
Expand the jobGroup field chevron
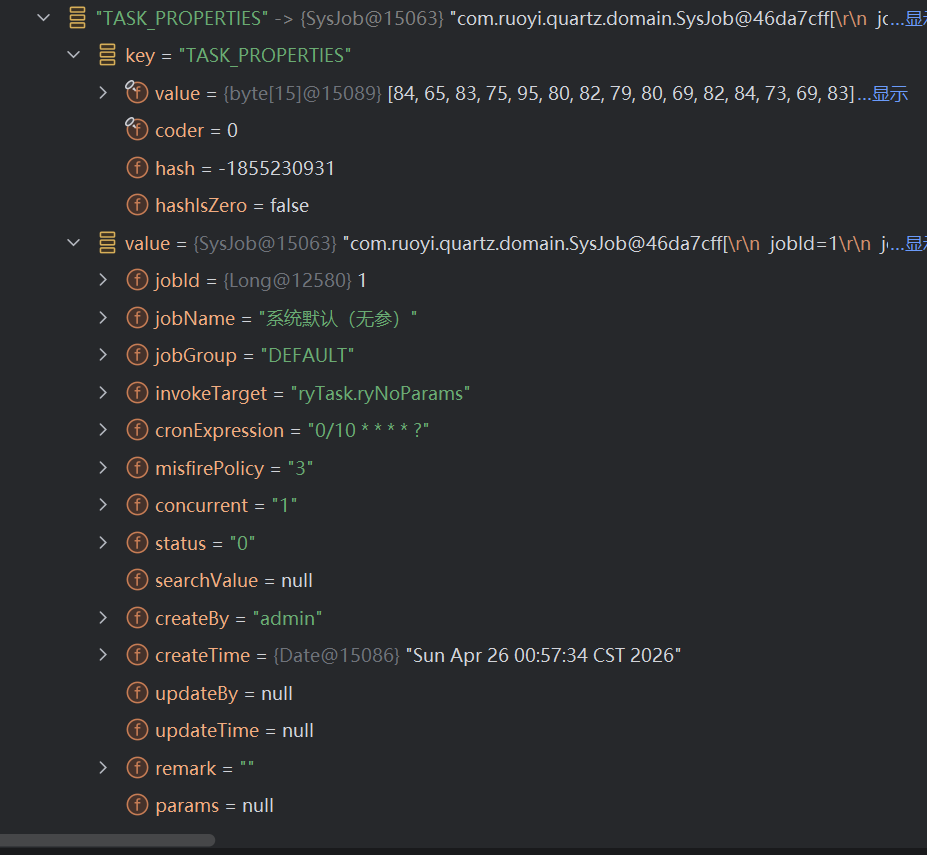click(x=103, y=355)
